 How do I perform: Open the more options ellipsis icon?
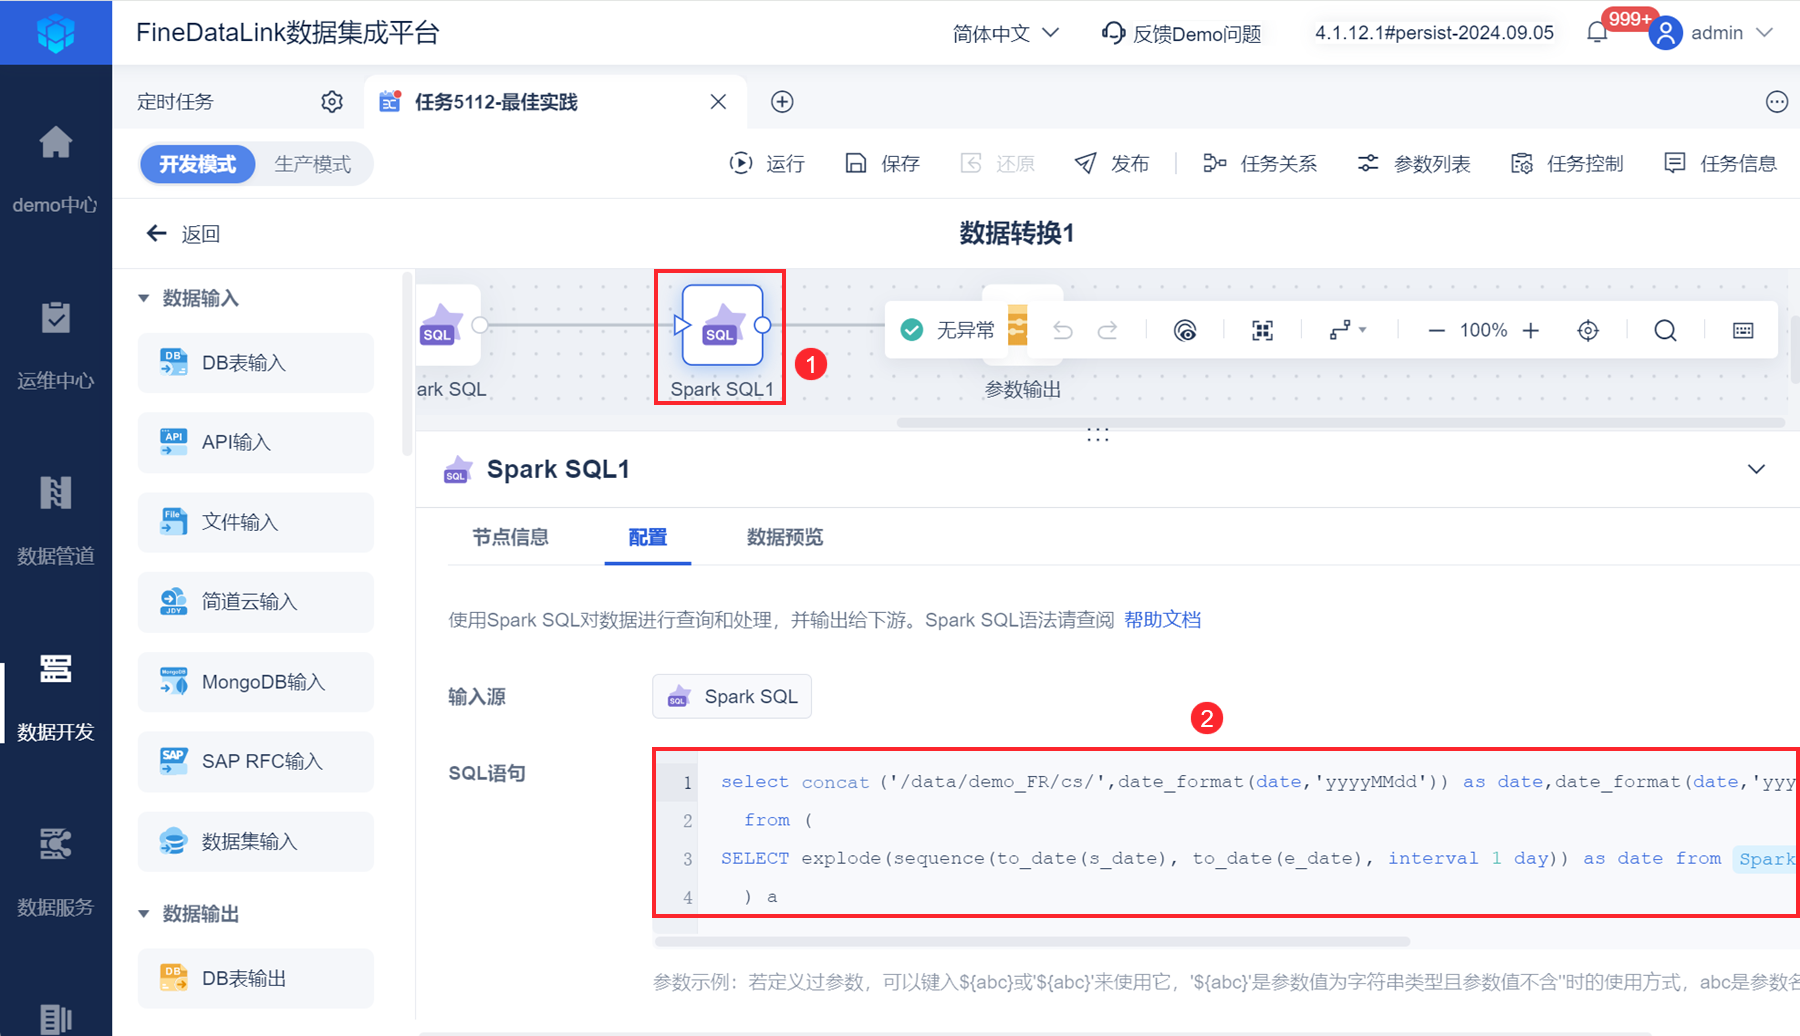coord(1777,102)
